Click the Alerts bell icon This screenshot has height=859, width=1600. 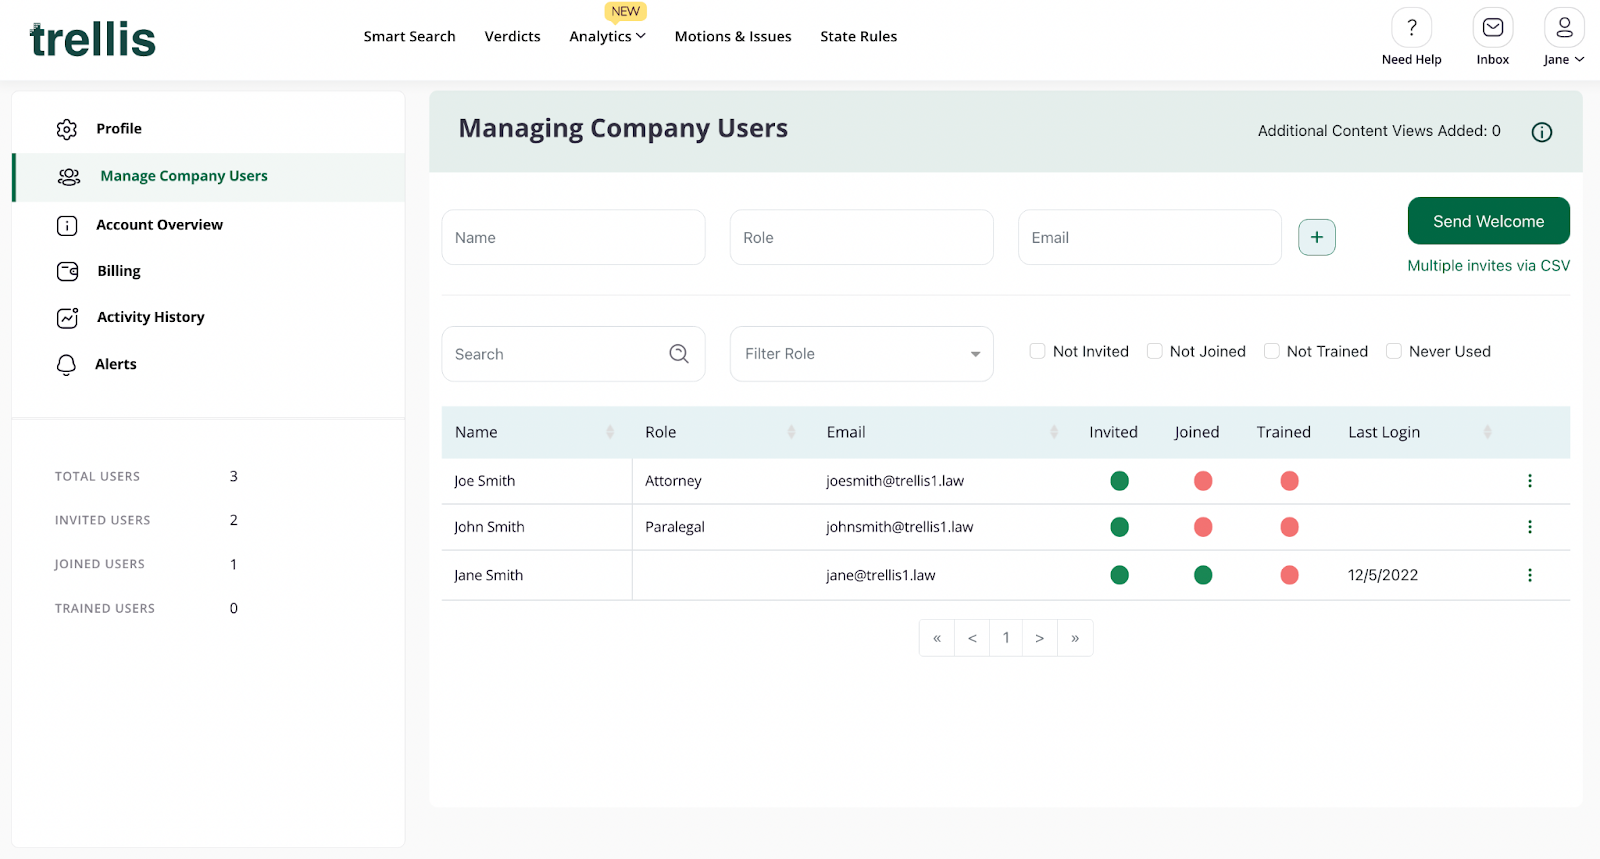pyautogui.click(x=66, y=365)
